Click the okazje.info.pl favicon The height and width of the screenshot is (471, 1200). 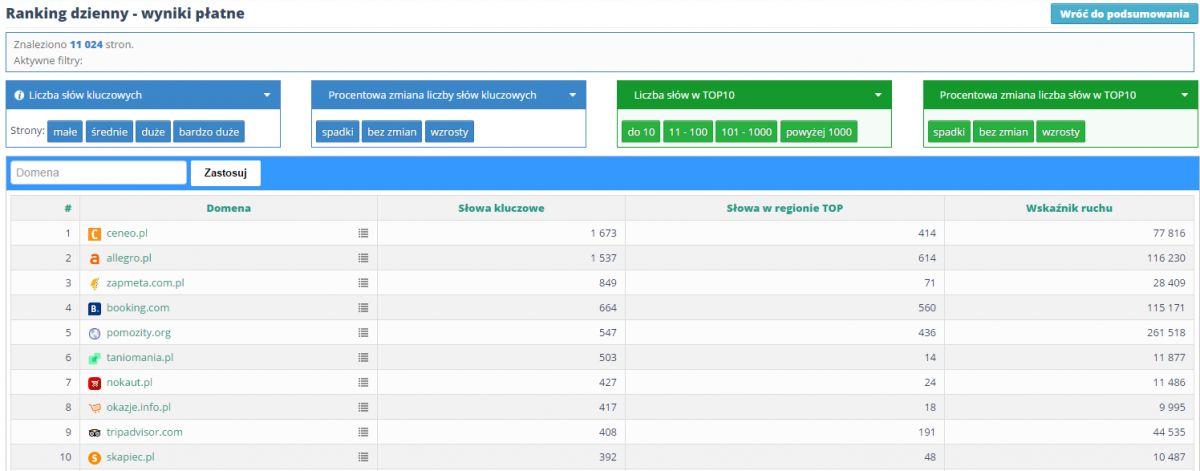click(95, 408)
